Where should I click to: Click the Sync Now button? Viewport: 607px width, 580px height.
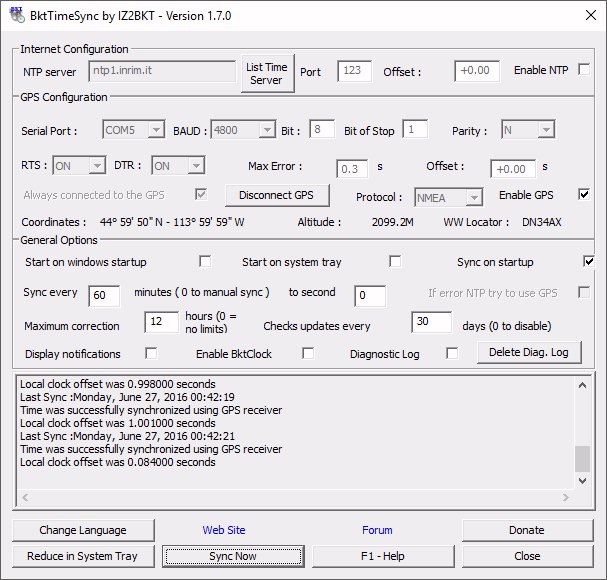point(232,556)
